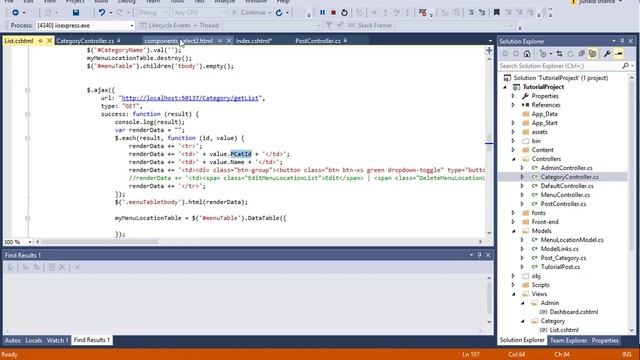Open the Lifecycle Events dropdown
Image resolution: width=640 pixels, height=360 pixels.
[x=168, y=25]
